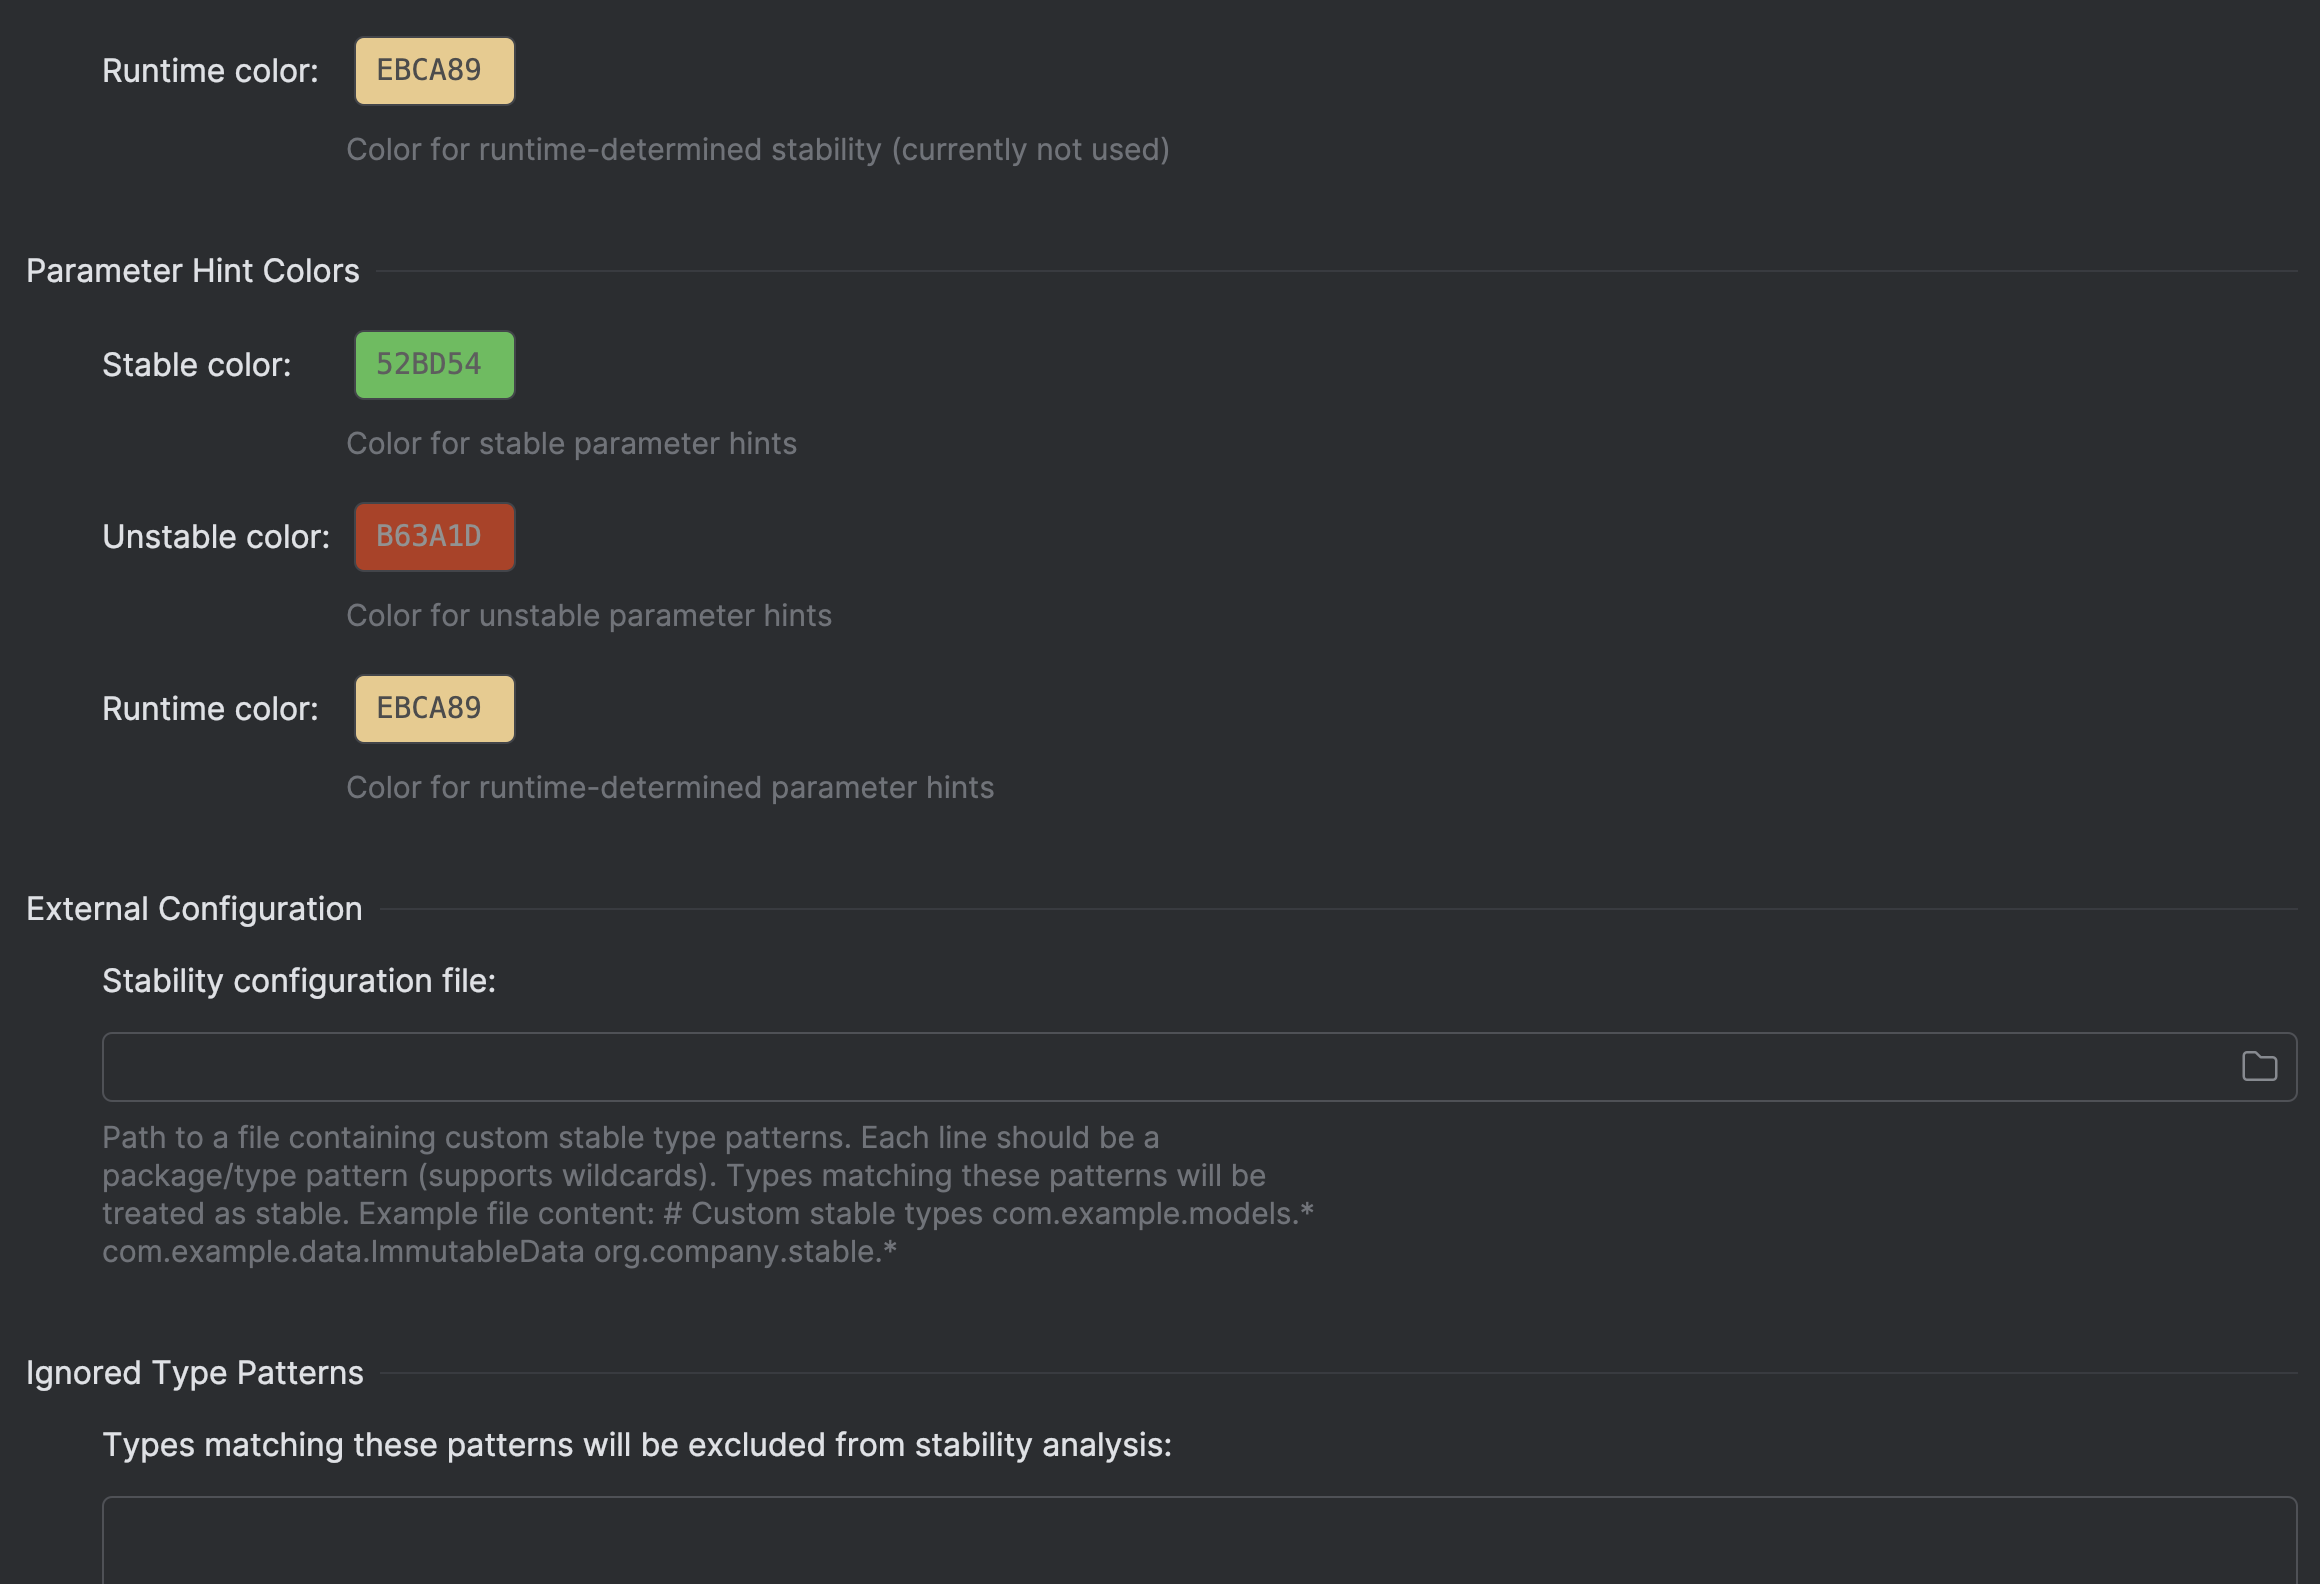
Task: Open Parameter Hint Runtime color EBCA89 swatch
Action: click(x=434, y=709)
